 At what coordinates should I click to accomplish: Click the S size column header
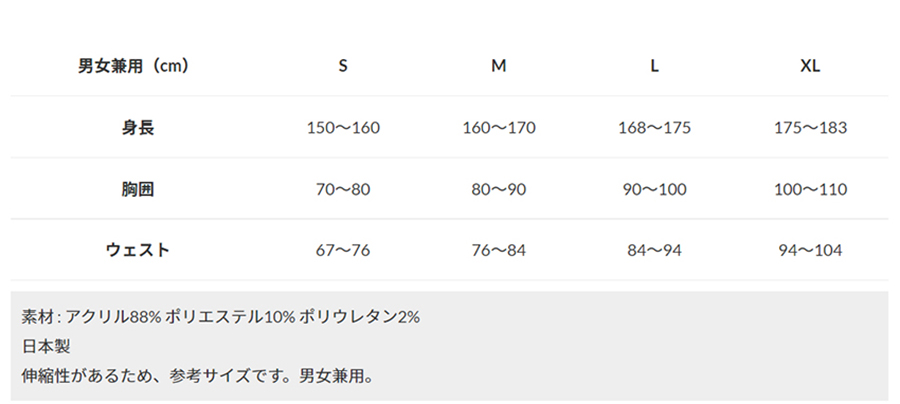(343, 66)
